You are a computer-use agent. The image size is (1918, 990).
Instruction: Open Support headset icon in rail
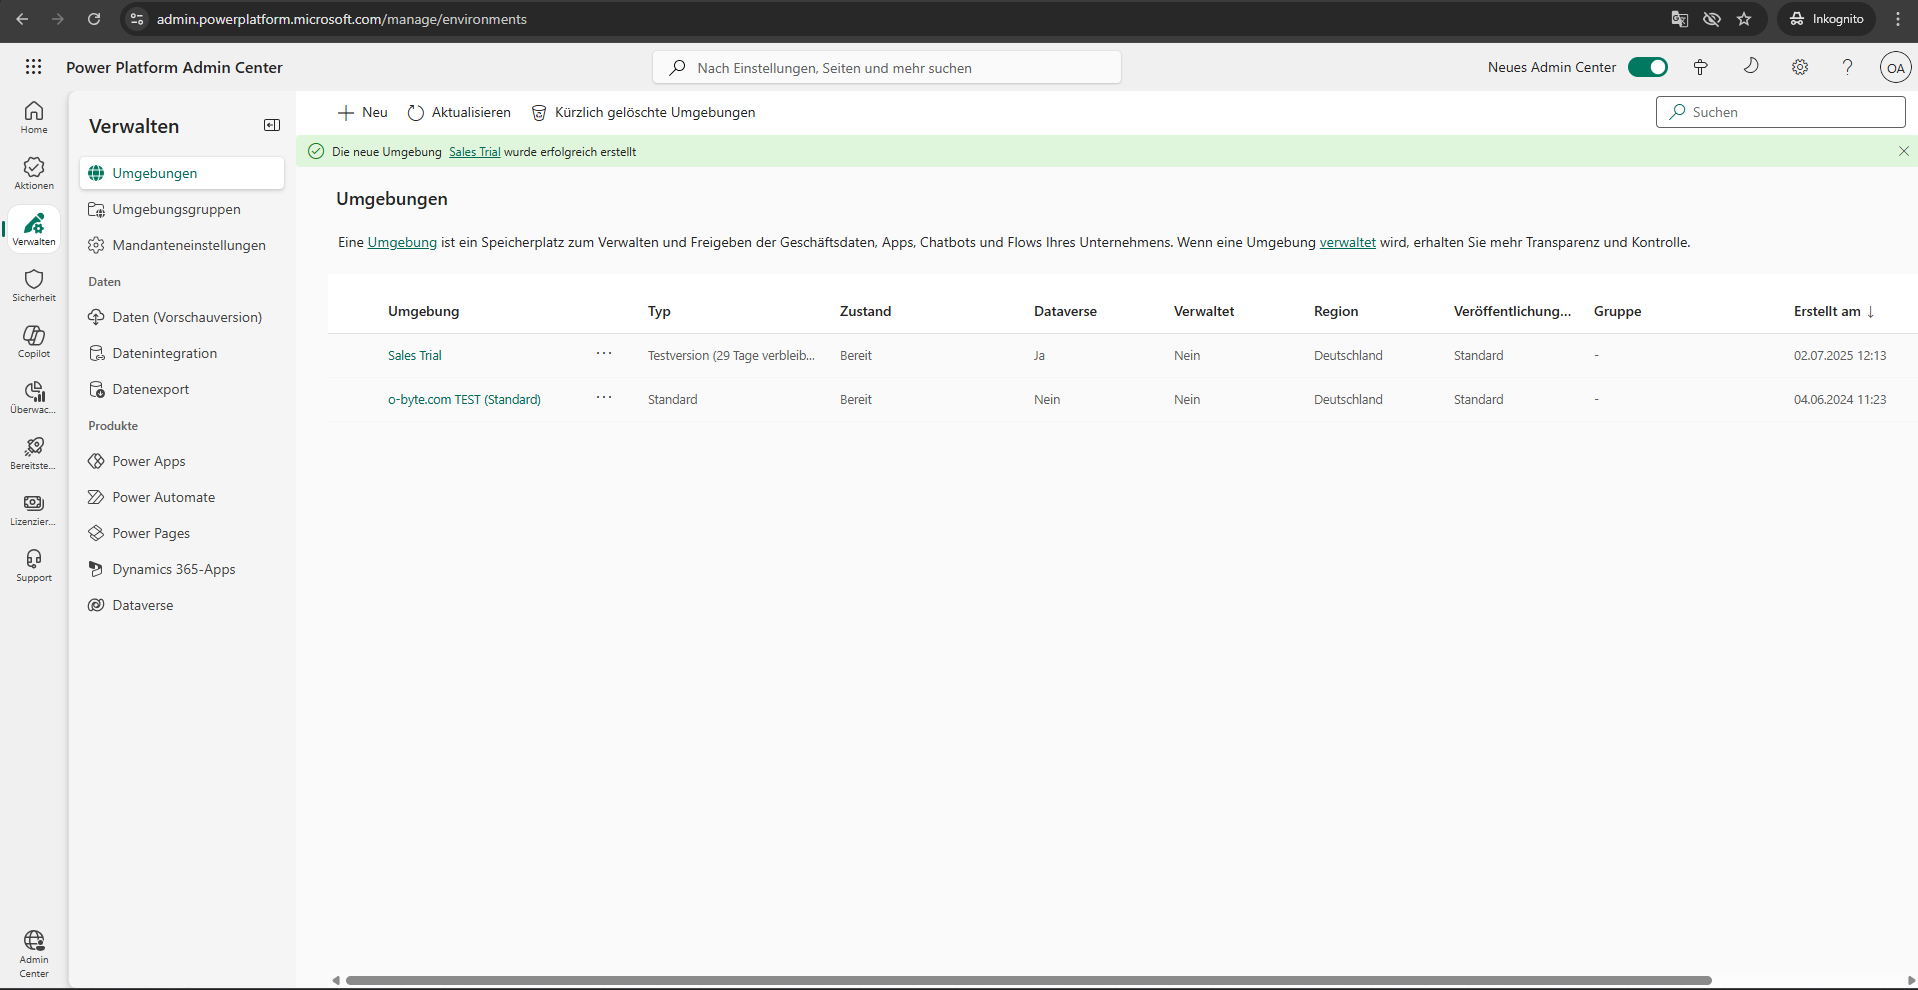34,564
